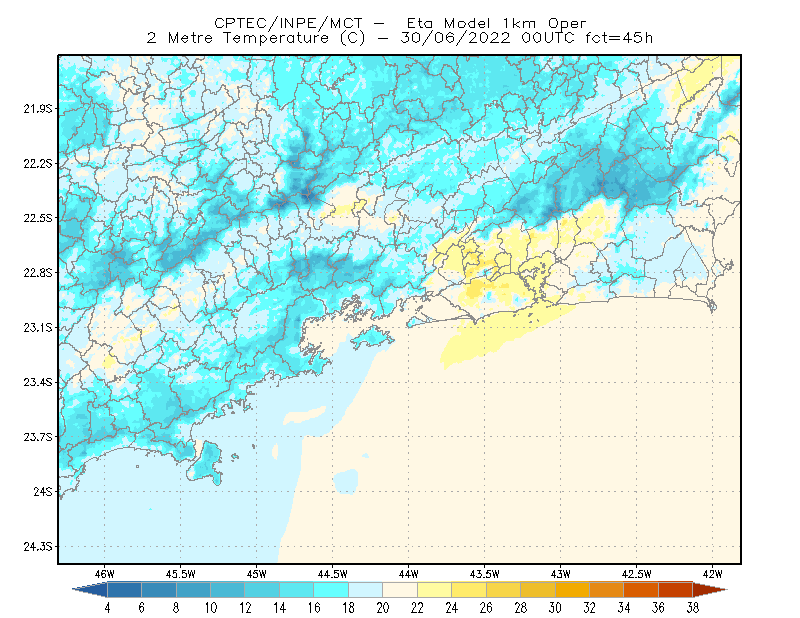Click the 44W longitude axis label
Image resolution: width=800 pixels, height=618 pixels.
tap(408, 574)
